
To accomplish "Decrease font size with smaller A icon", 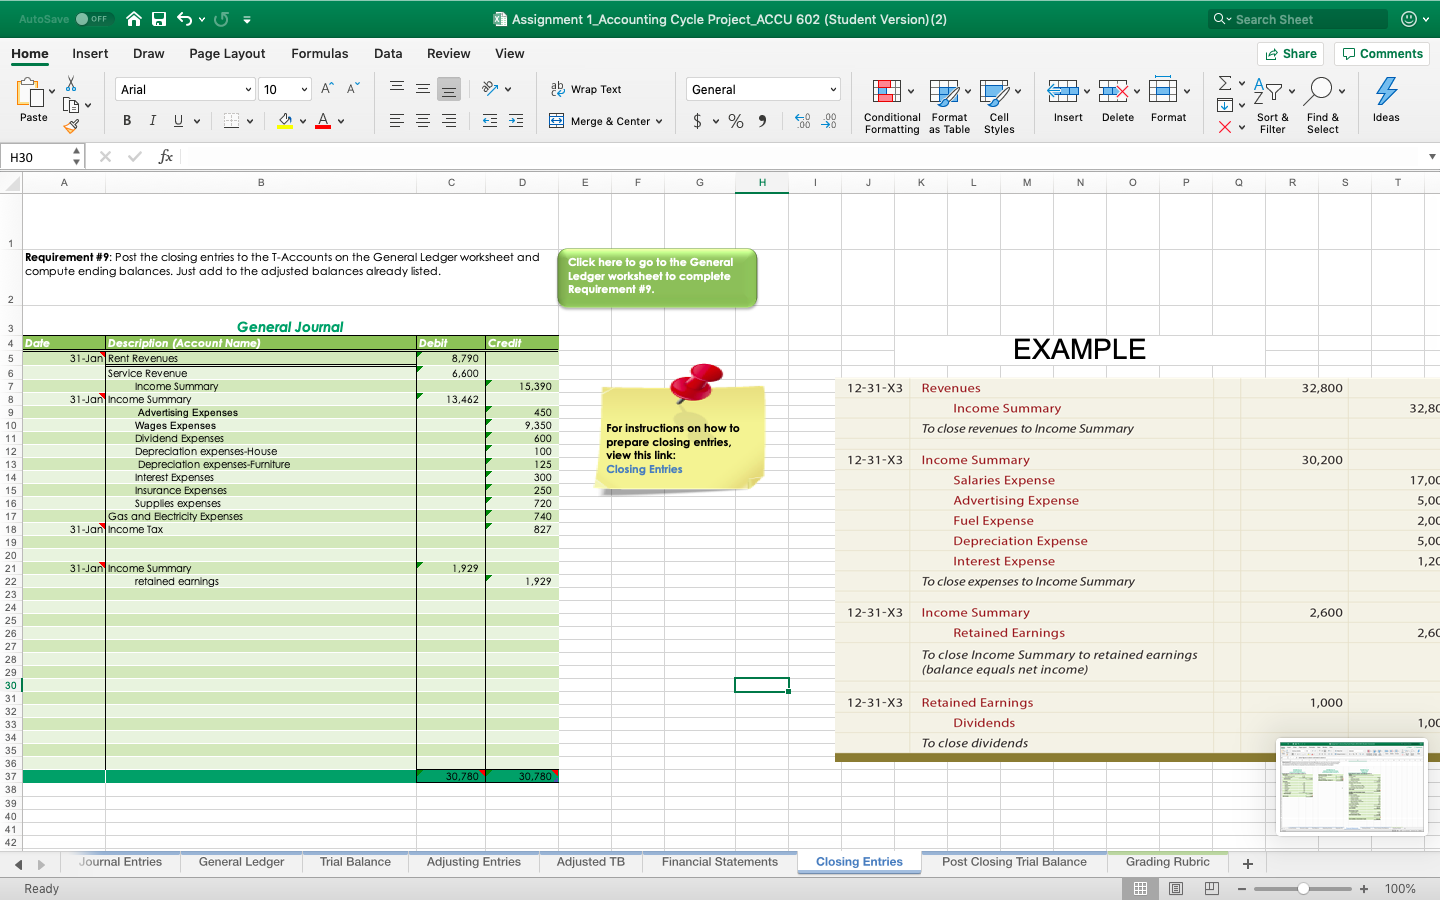I will [x=353, y=89].
